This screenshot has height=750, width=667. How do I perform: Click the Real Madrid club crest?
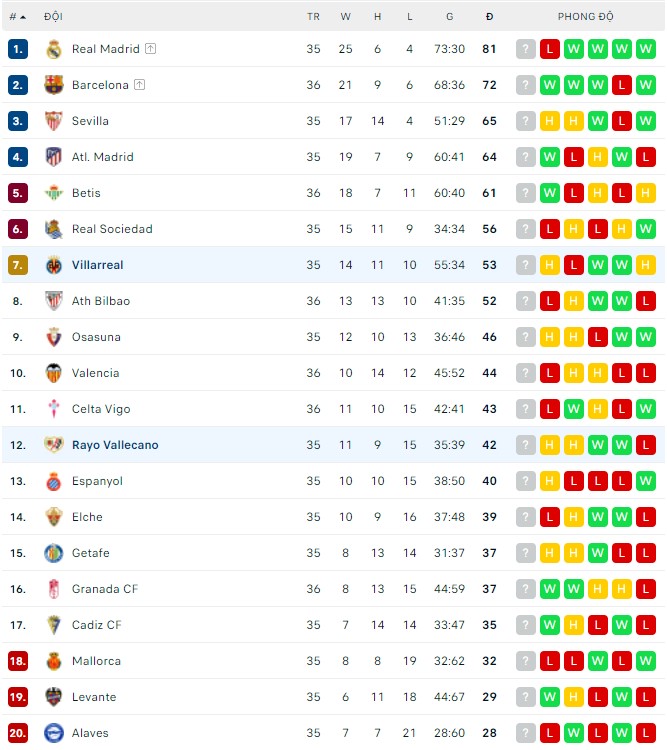(54, 49)
